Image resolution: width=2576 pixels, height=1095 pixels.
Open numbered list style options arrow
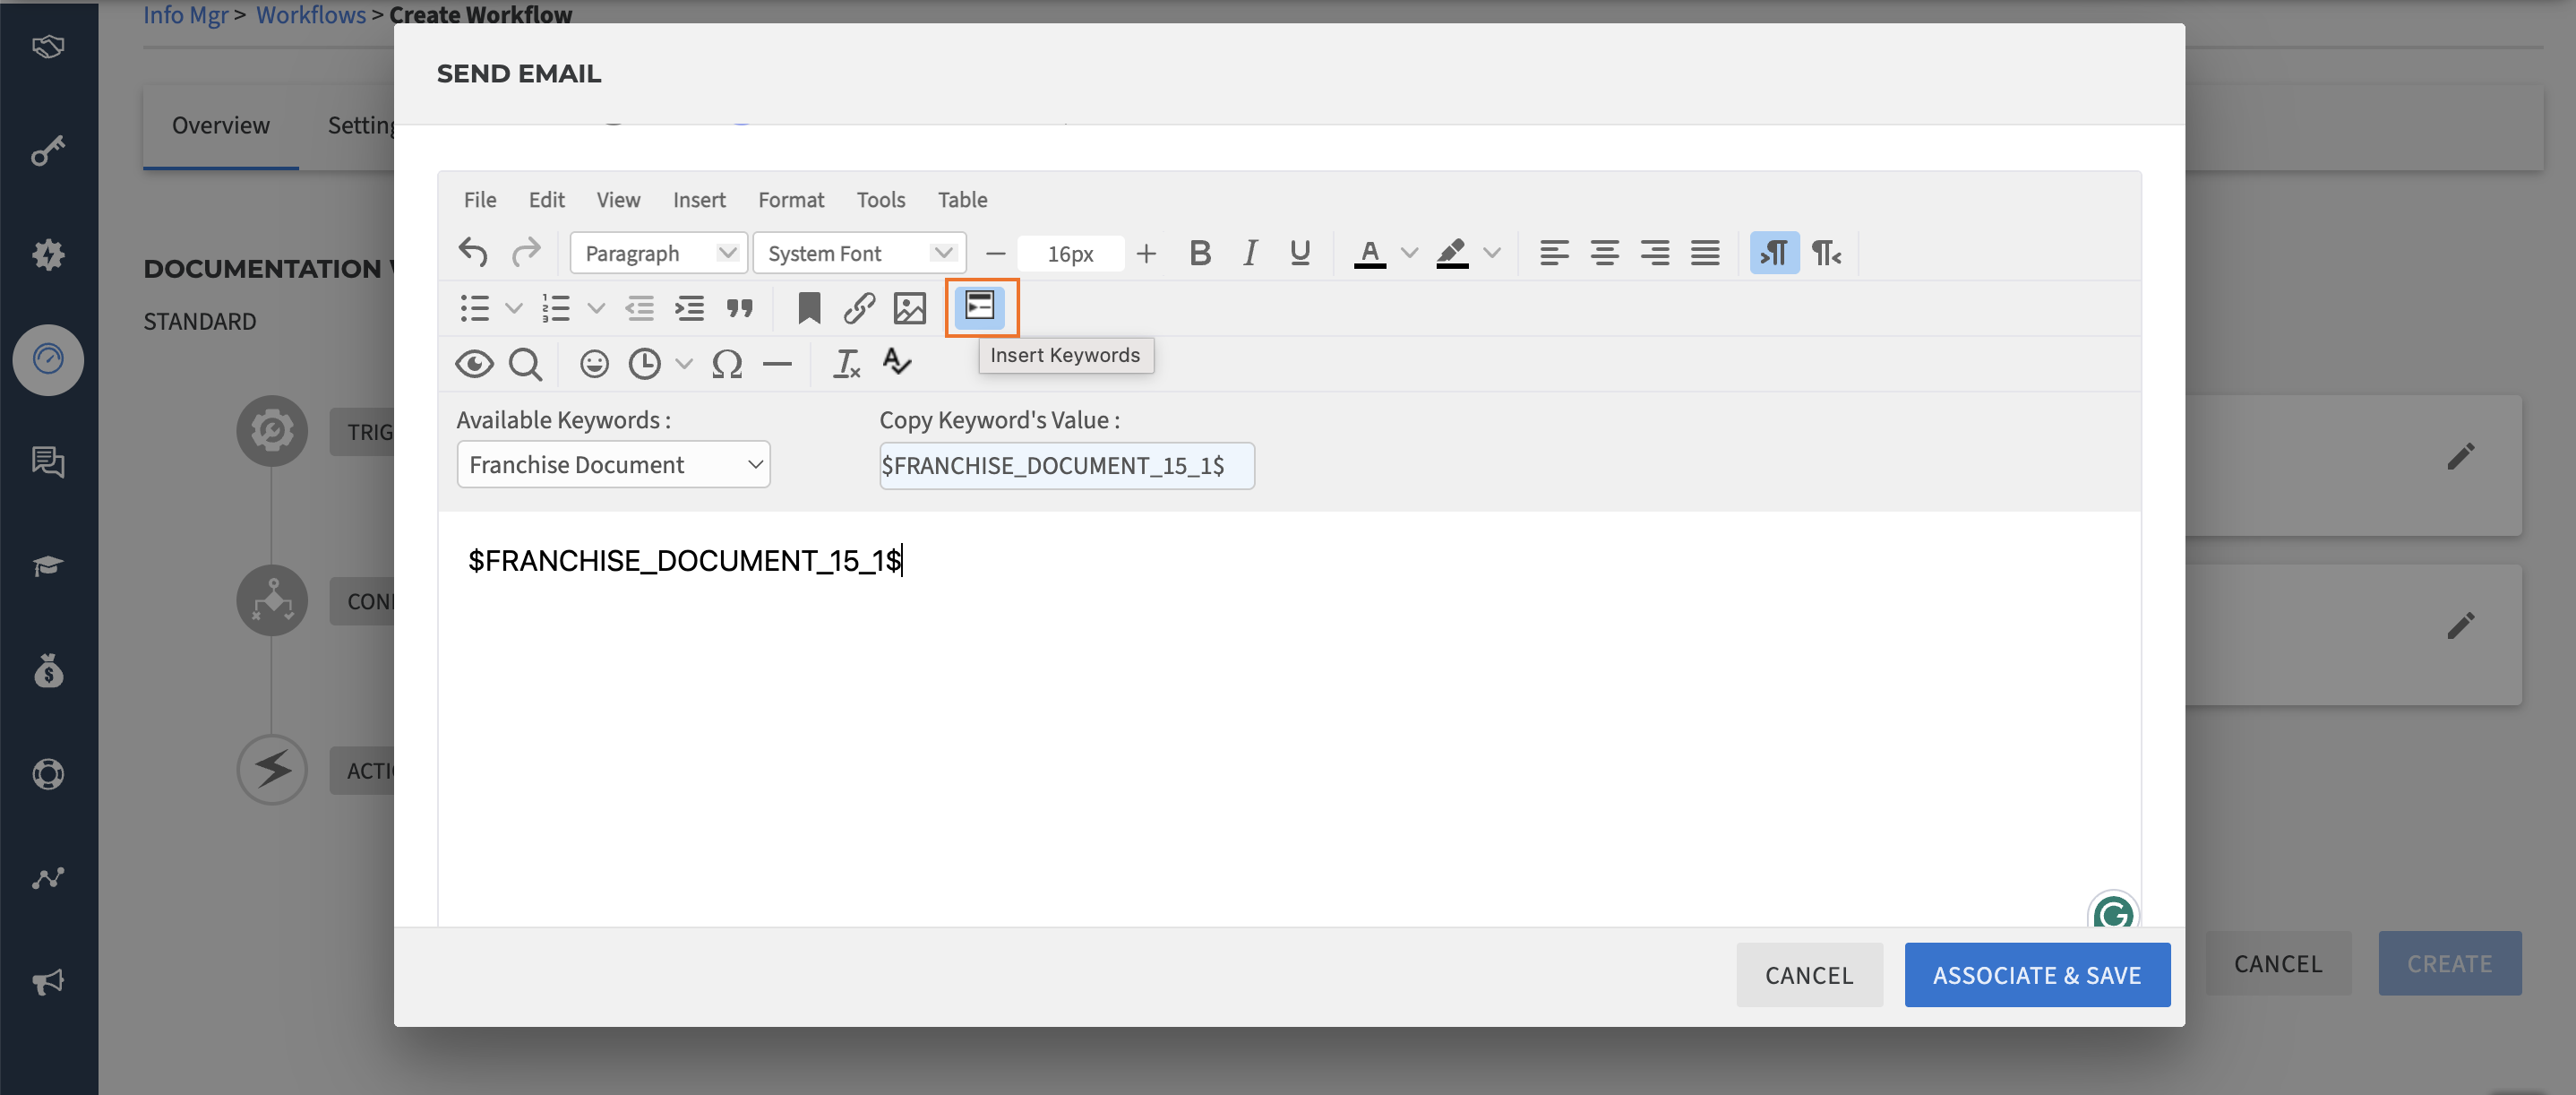tap(596, 308)
